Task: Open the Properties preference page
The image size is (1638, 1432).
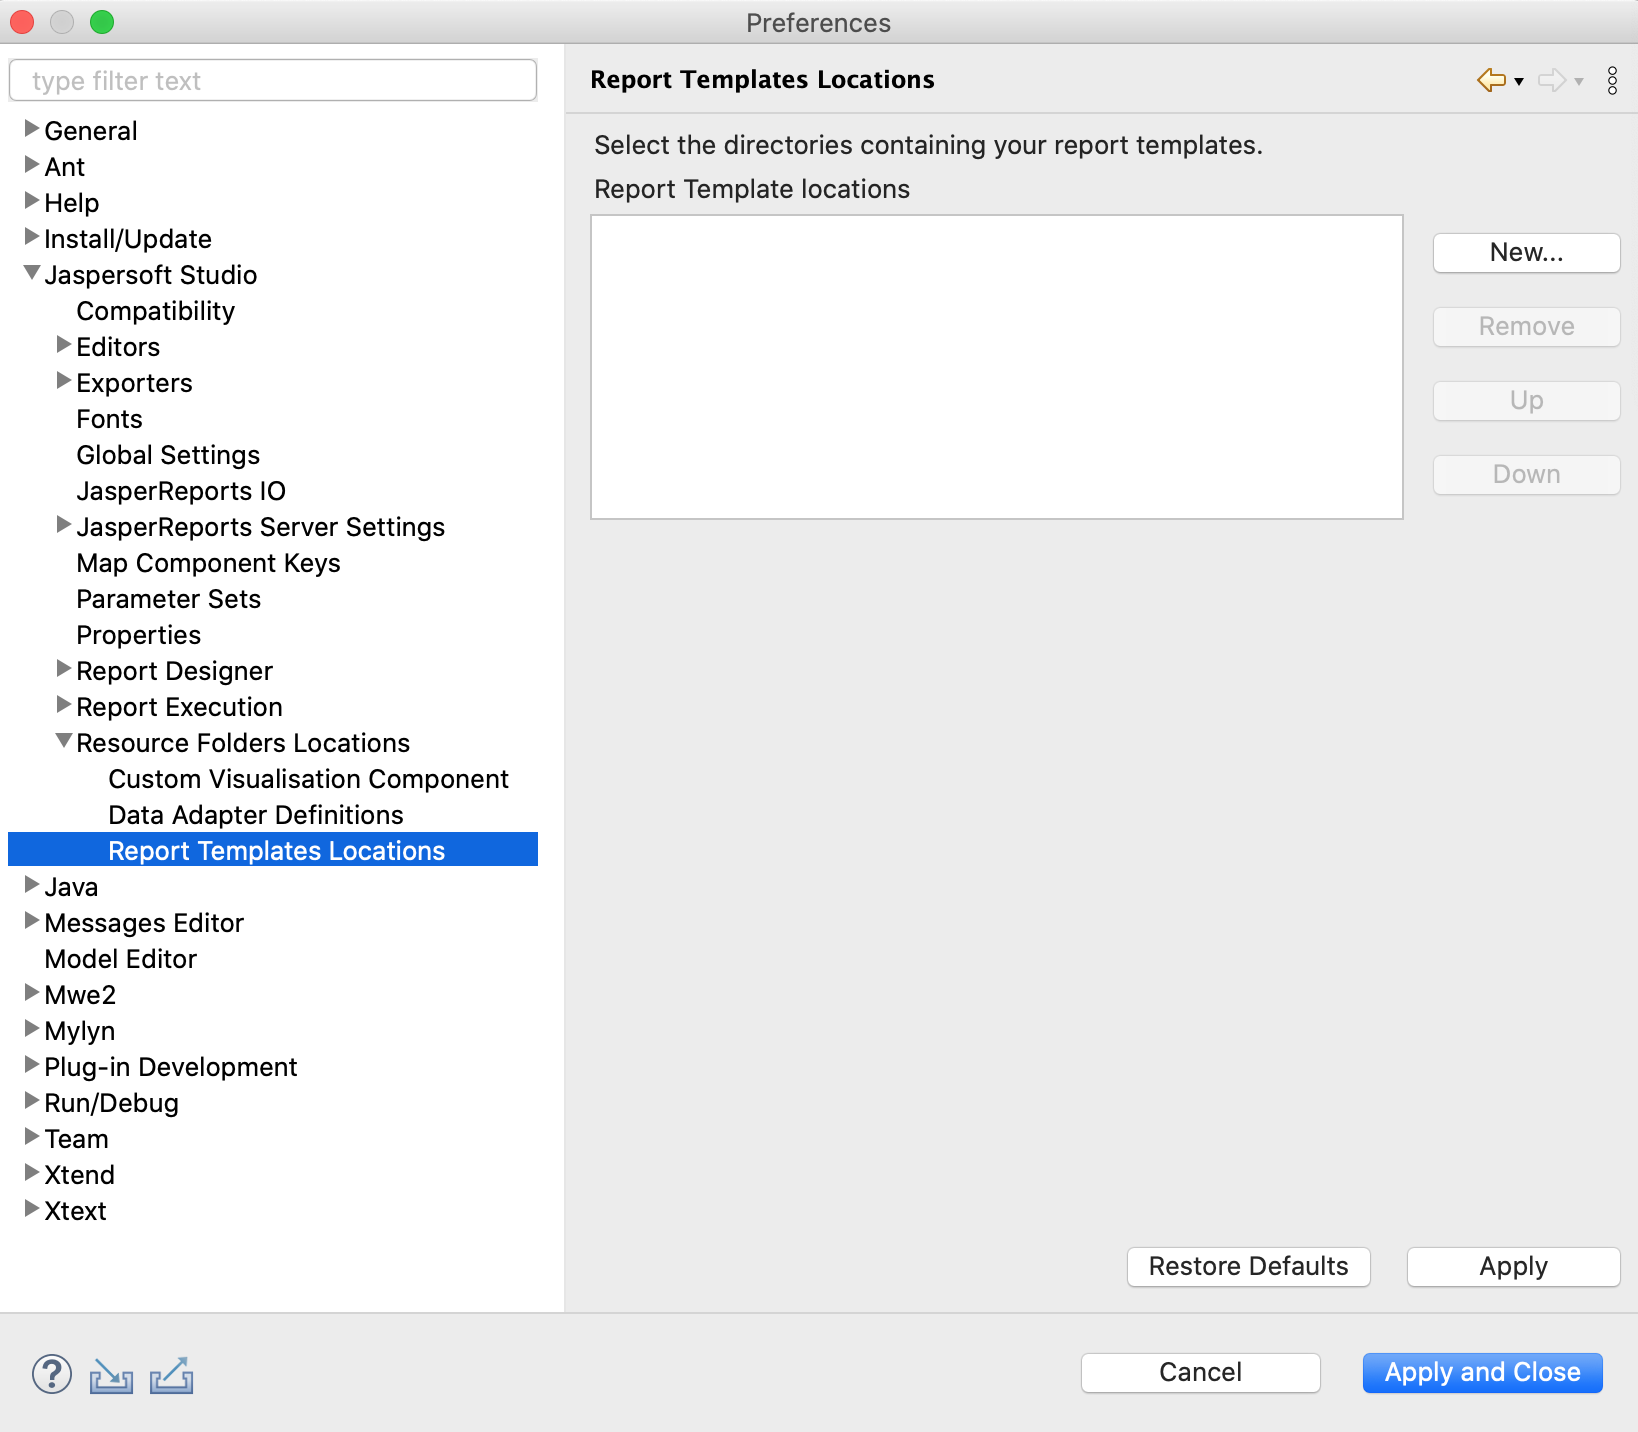Action: coord(138,635)
